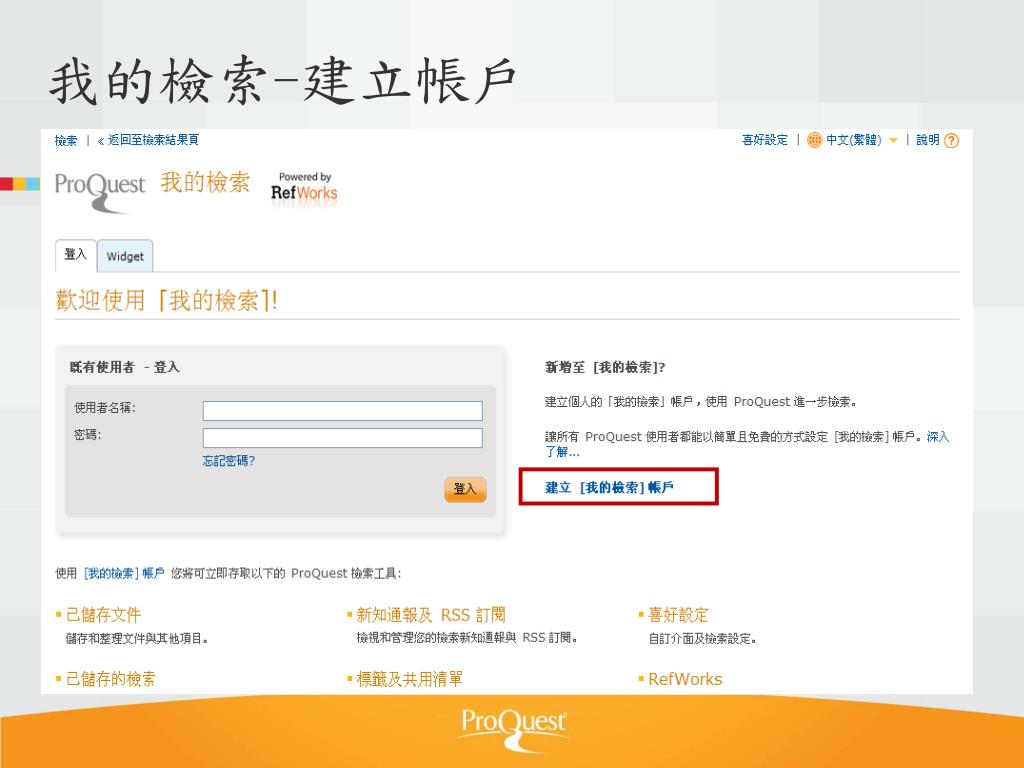Select the RefWorks feature heading
The image size is (1024, 768).
(x=685, y=679)
